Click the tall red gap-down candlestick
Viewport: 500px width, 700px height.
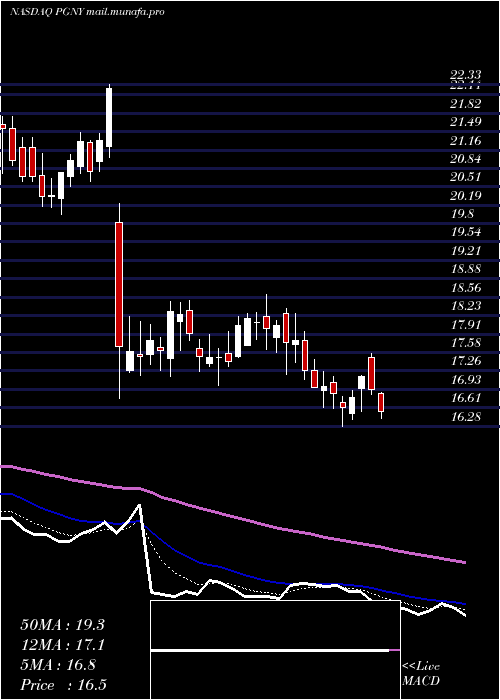119,284
